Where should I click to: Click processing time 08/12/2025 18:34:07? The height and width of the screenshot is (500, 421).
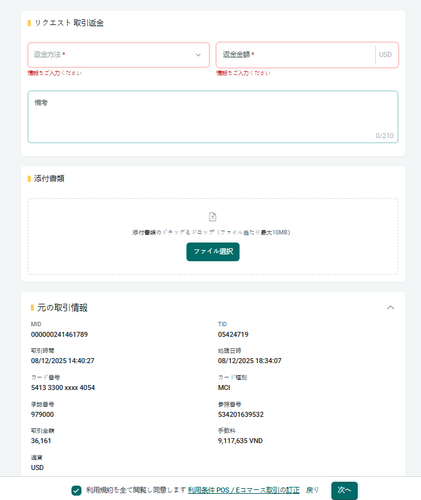(250, 361)
